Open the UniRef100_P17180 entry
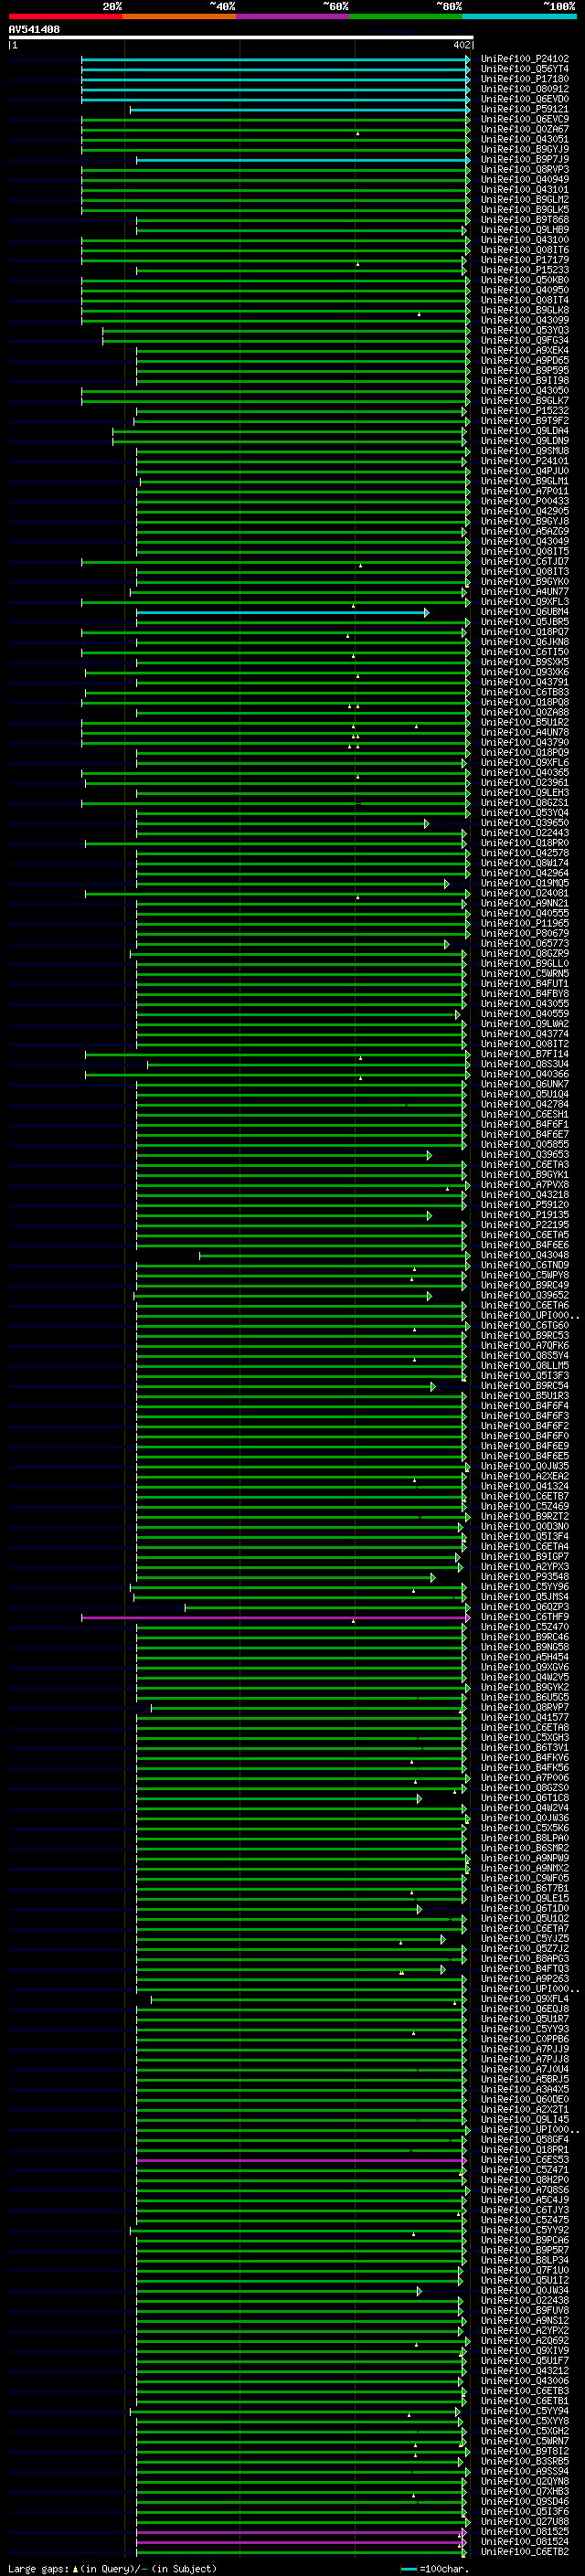Viewport: 585px width, 2576px height. pos(525,79)
